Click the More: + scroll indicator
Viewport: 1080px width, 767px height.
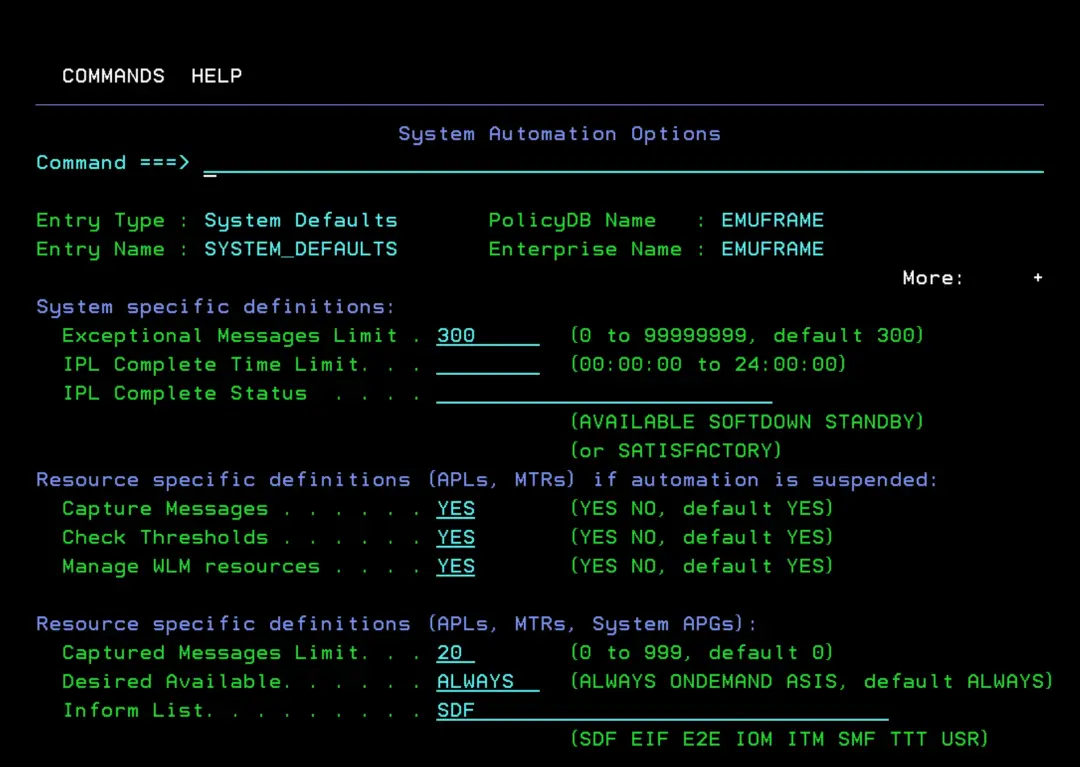[973, 278]
